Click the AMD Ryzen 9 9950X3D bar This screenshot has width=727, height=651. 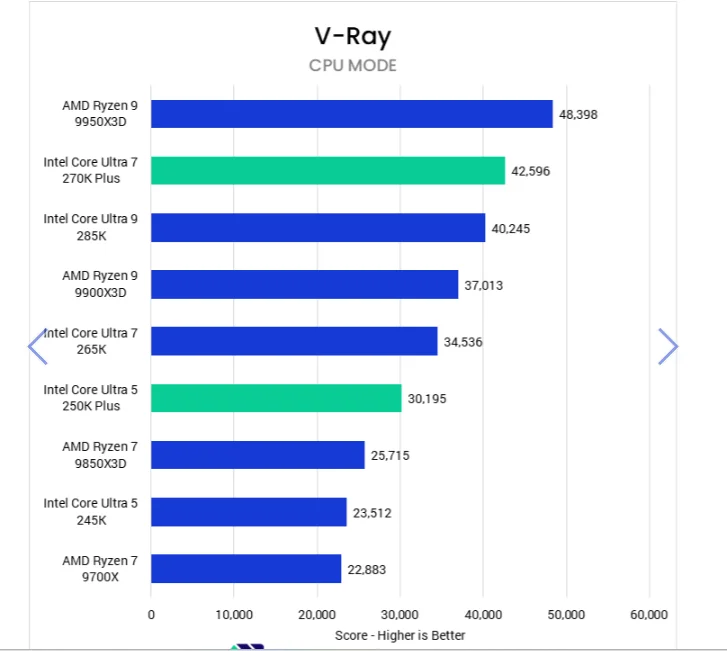pos(352,114)
